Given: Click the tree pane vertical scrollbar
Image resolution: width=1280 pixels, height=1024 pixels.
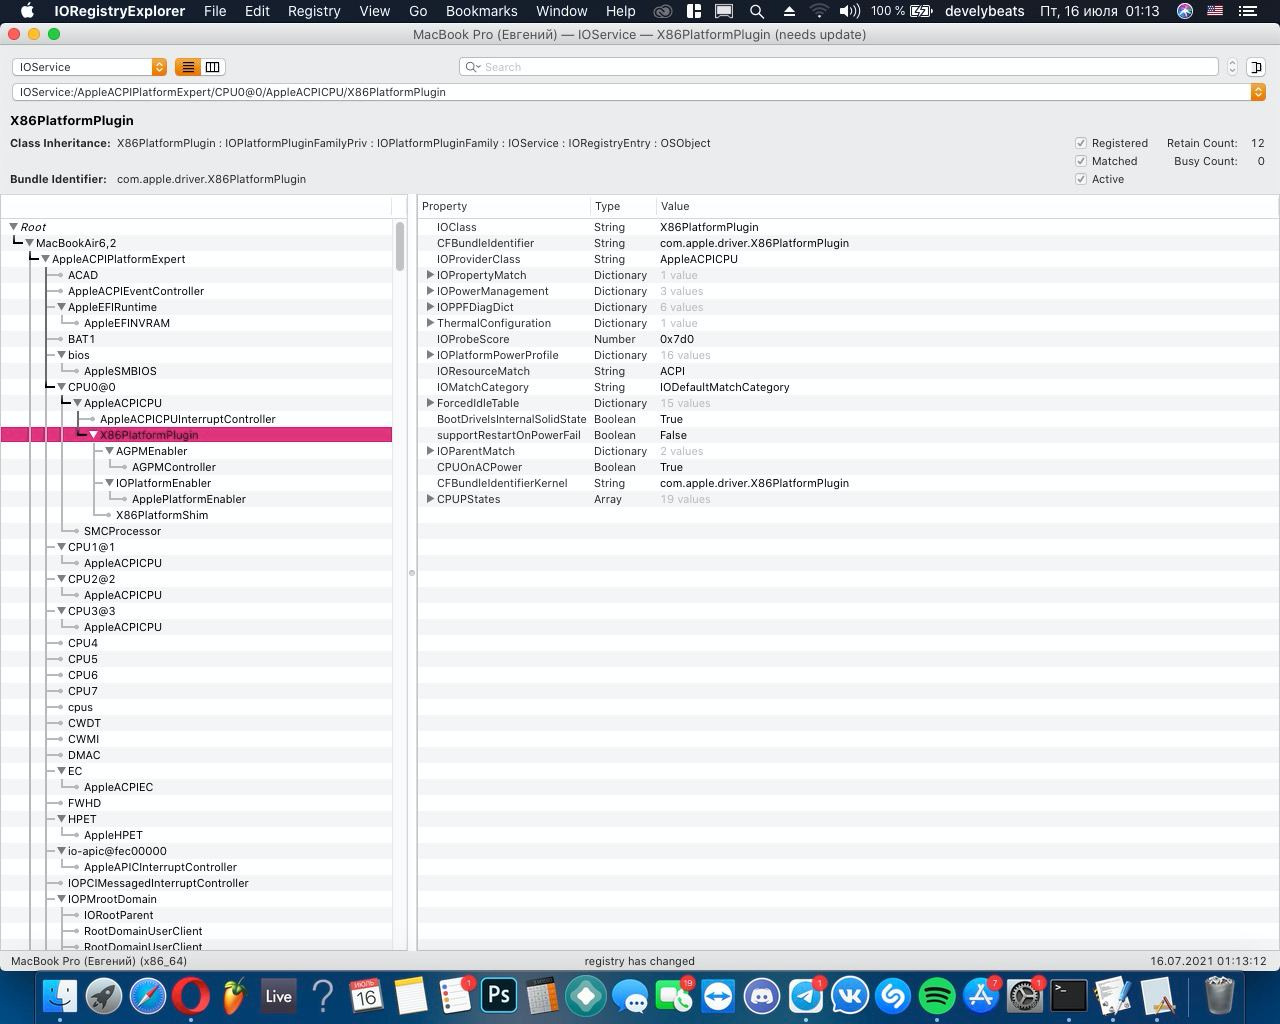Looking at the screenshot, I should coord(400,246).
